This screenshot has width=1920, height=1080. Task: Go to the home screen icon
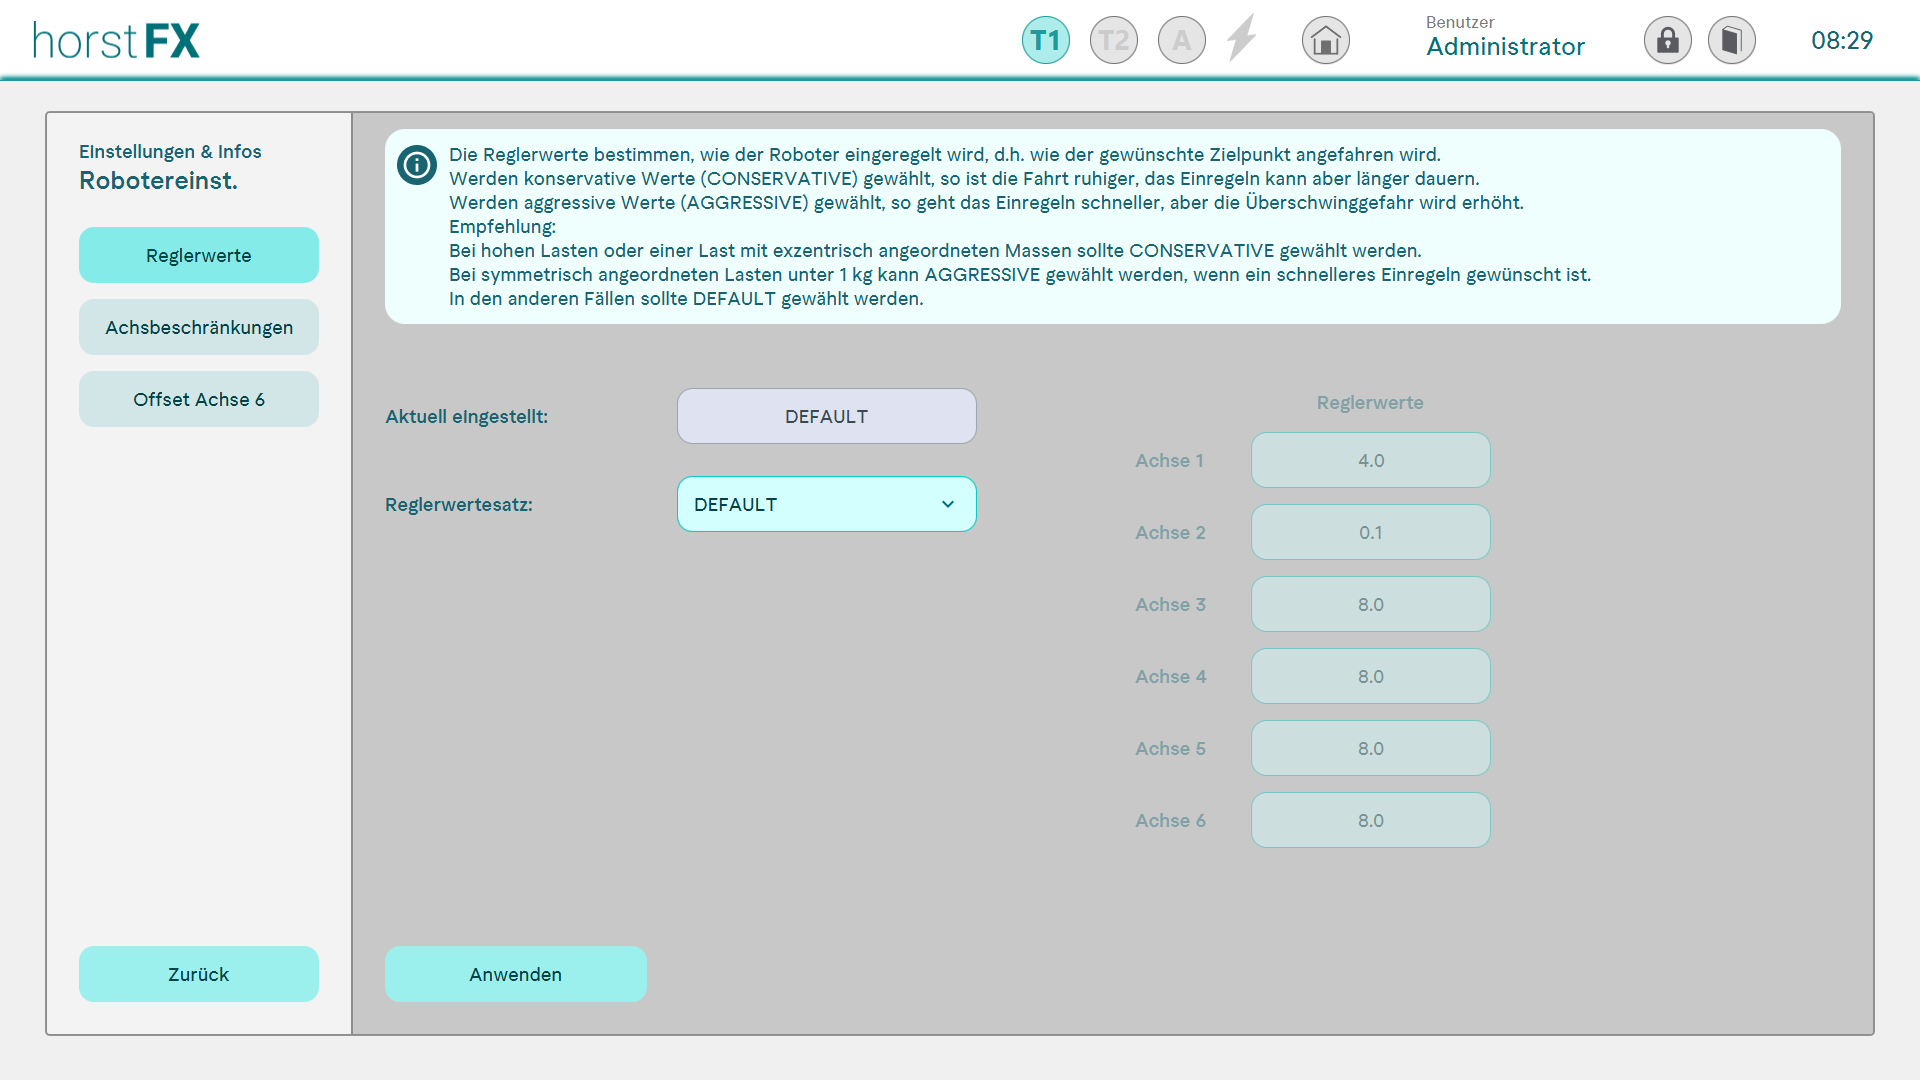pyautogui.click(x=1325, y=41)
